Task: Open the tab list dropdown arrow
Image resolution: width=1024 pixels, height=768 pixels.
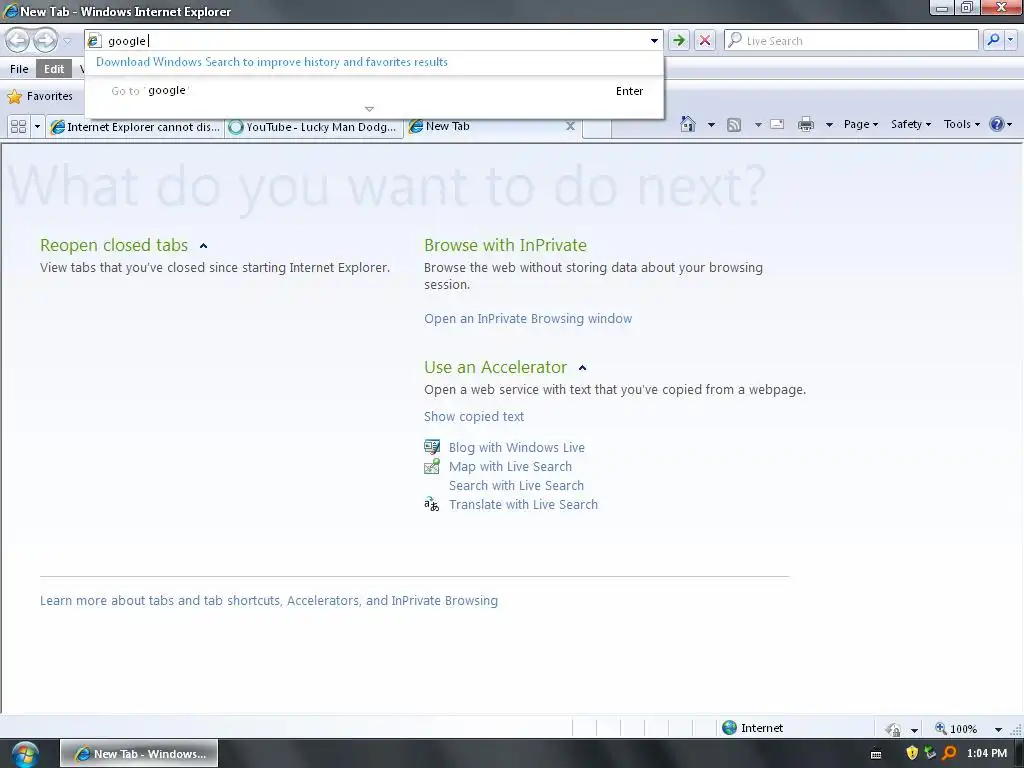Action: 37,126
